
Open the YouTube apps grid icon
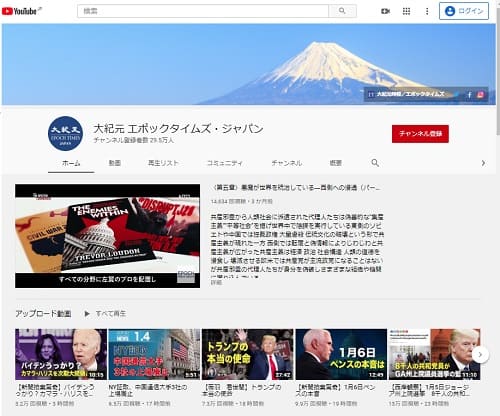[x=406, y=11]
